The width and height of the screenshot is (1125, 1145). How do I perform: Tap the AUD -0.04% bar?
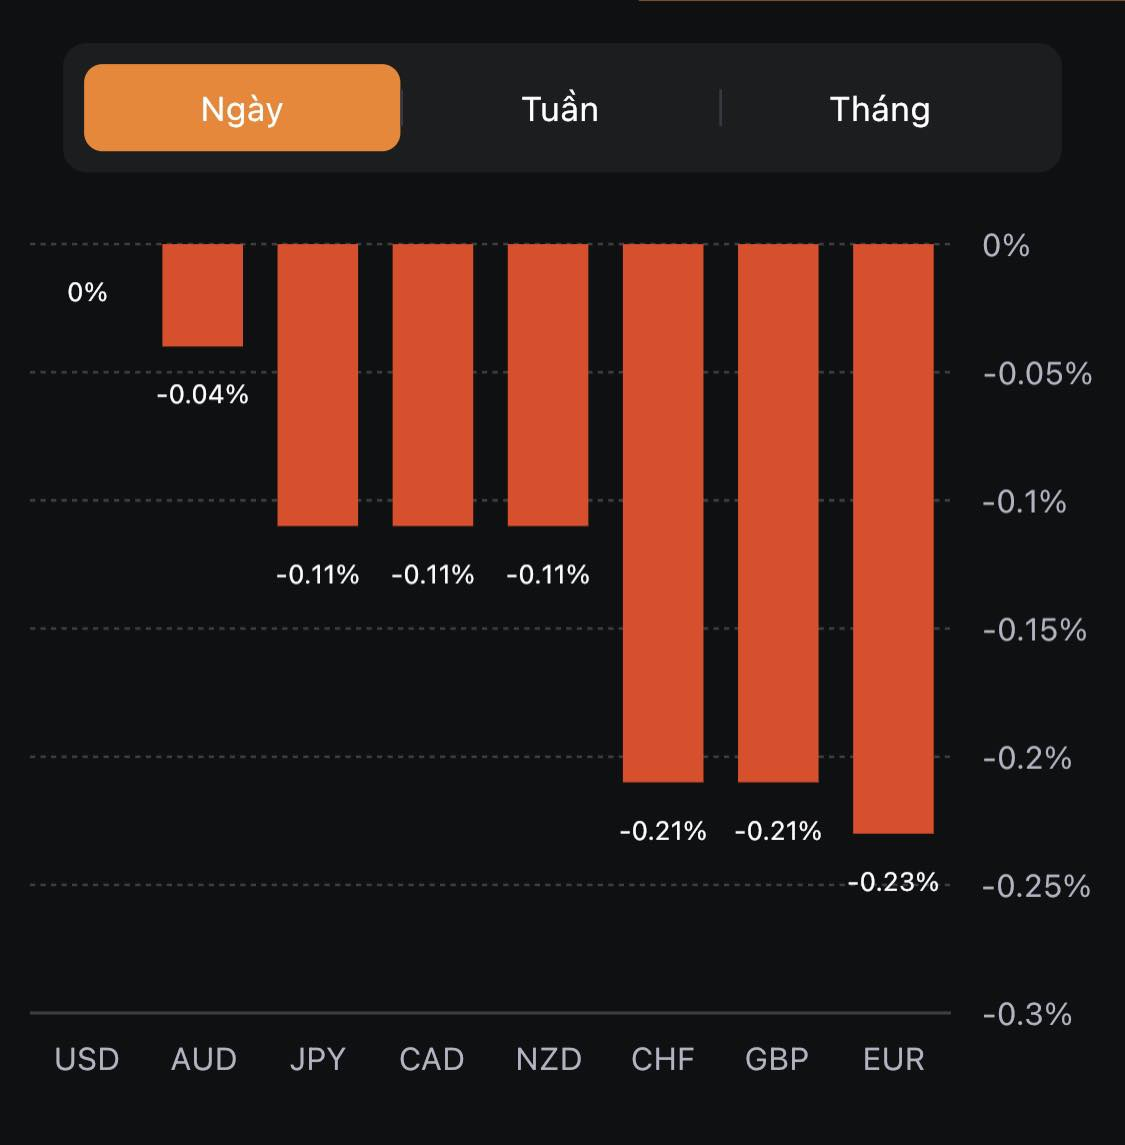[203, 295]
